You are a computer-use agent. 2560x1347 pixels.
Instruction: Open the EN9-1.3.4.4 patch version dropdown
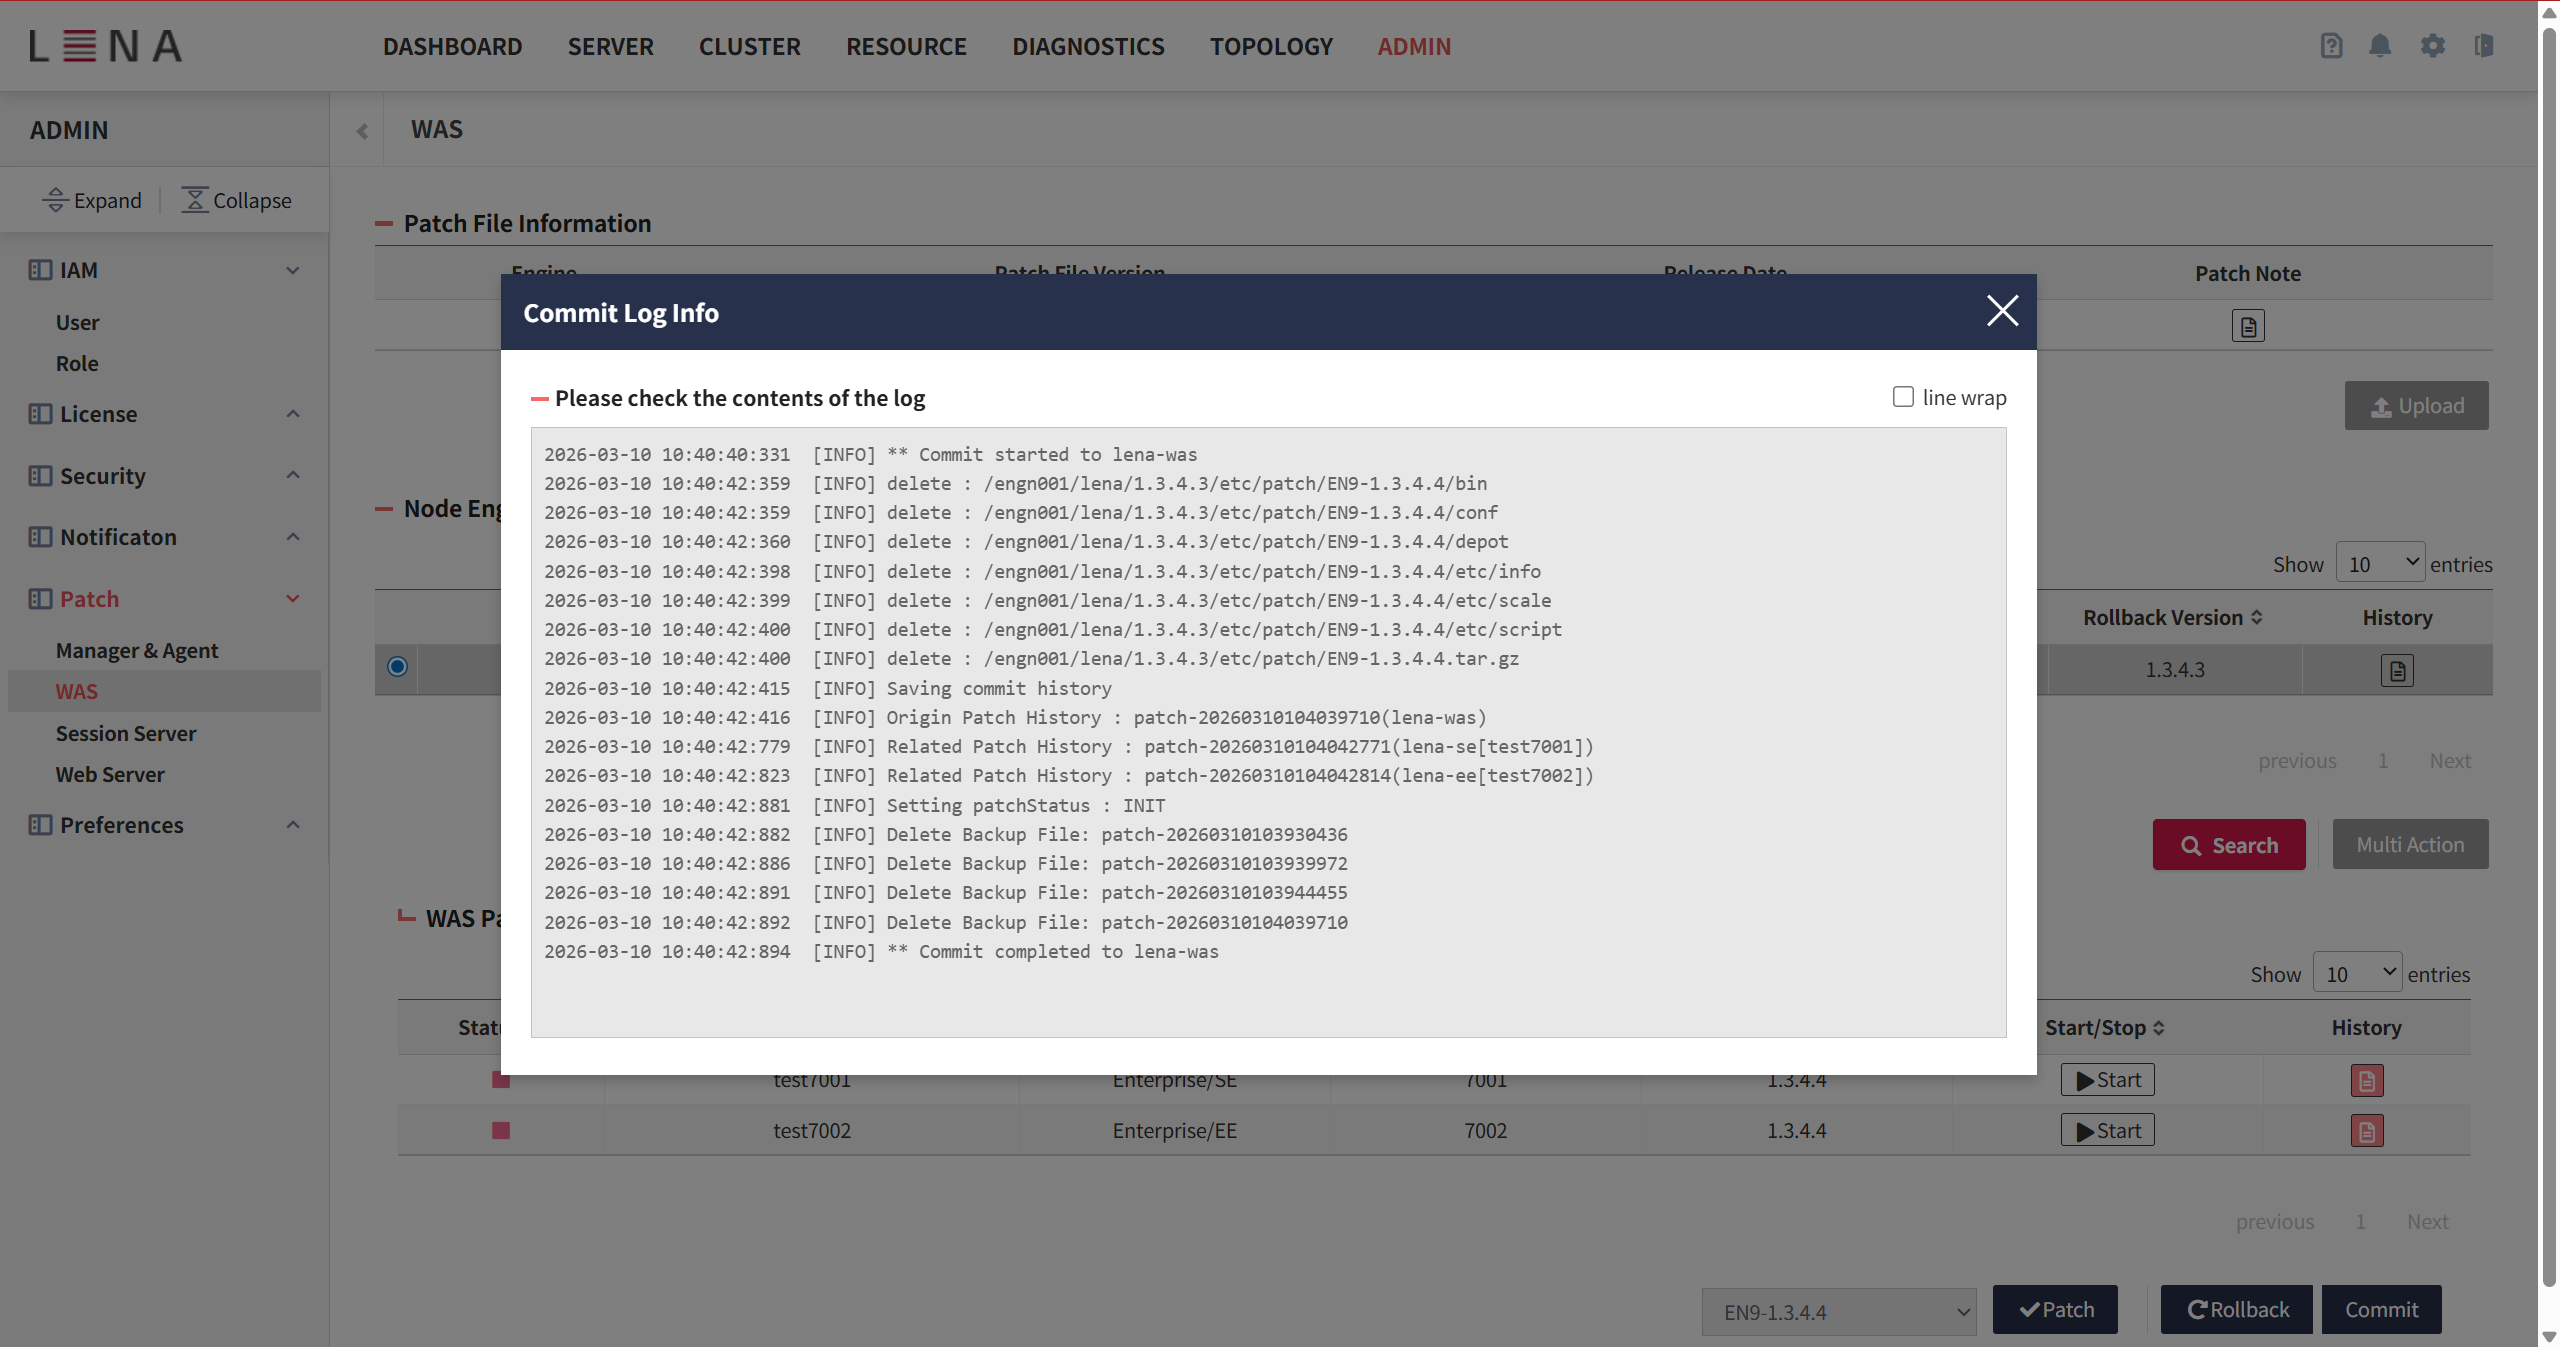[x=1839, y=1312]
